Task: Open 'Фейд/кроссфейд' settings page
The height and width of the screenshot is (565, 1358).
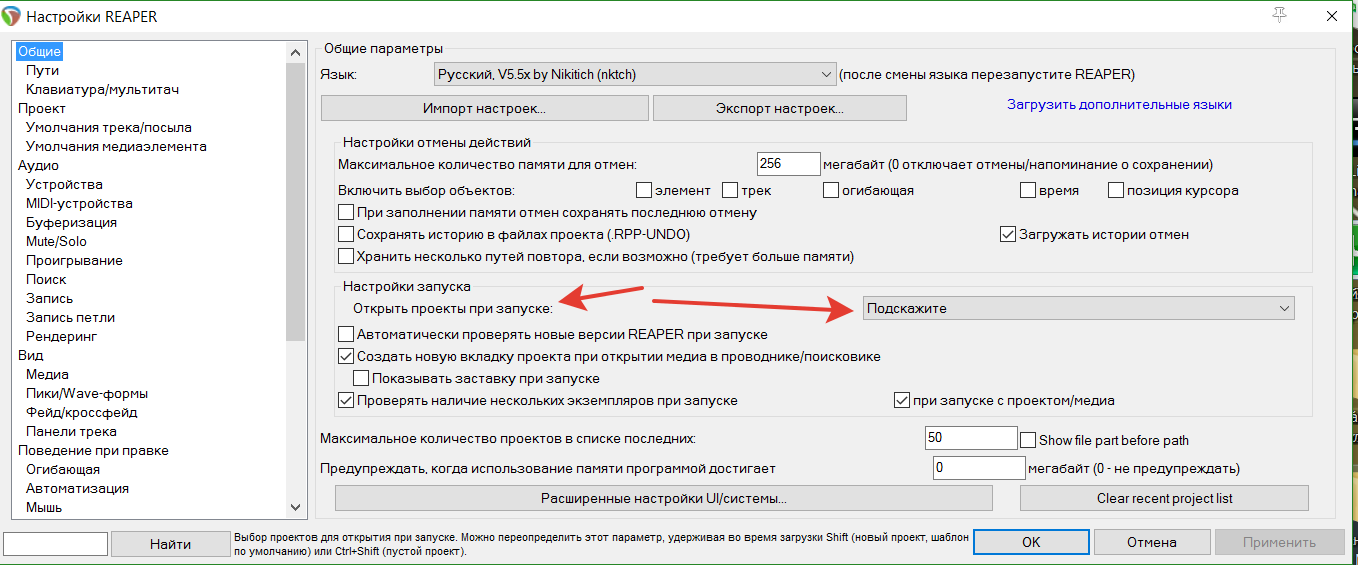Action: 81,412
